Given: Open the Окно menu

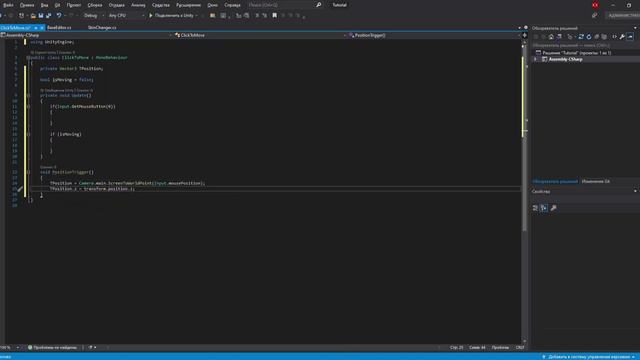Looking at the screenshot, I should click(x=212, y=5).
